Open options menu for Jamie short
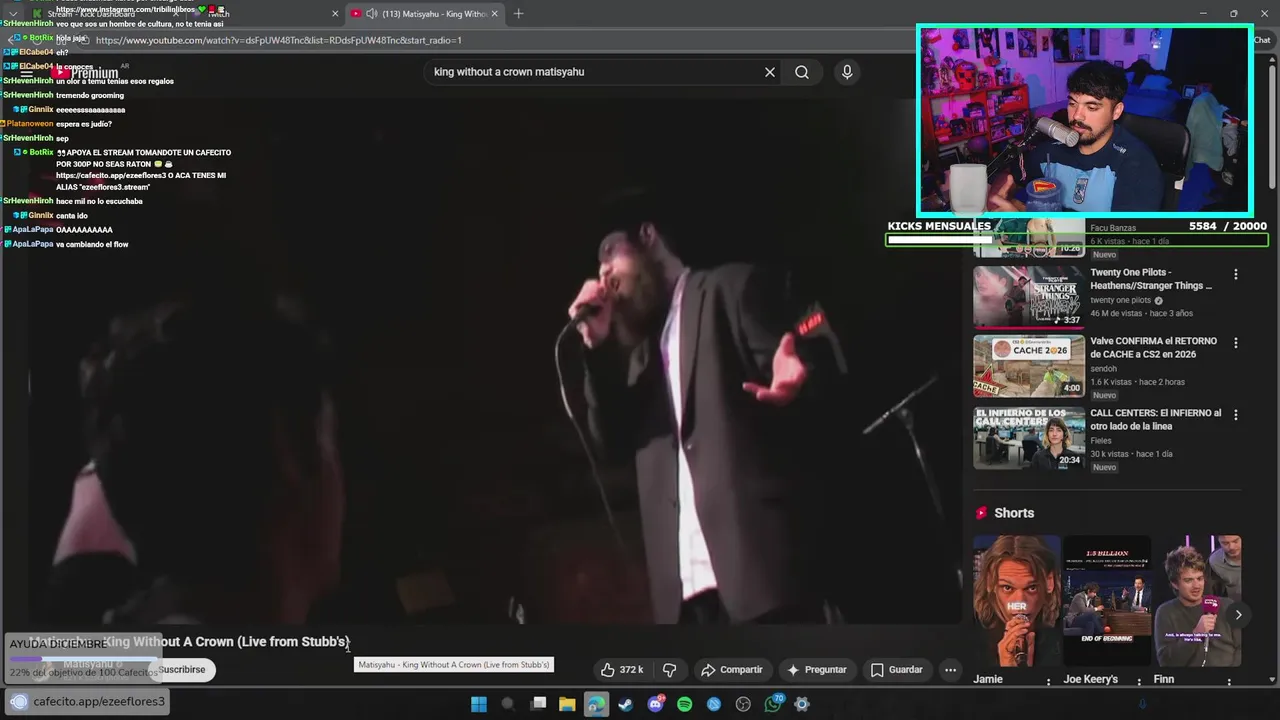 [x=1048, y=681]
